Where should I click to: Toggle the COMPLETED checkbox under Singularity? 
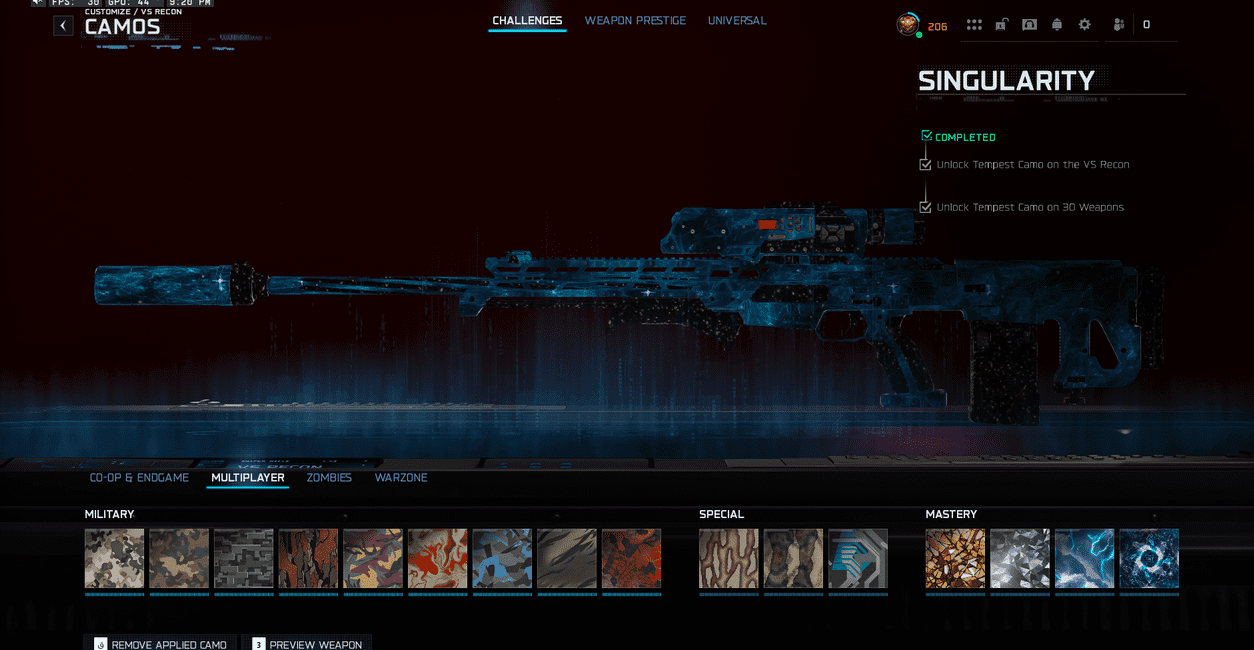926,136
